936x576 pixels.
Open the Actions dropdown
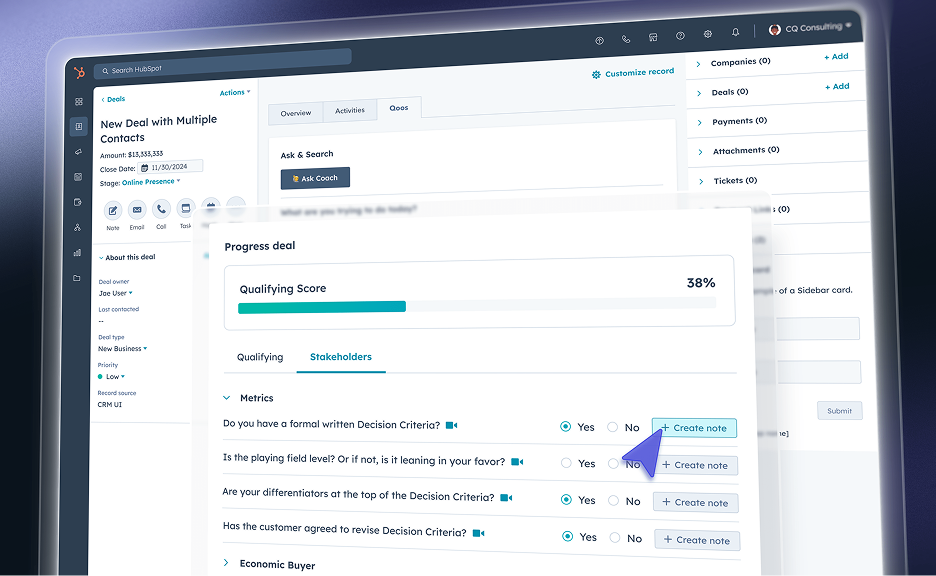[235, 93]
